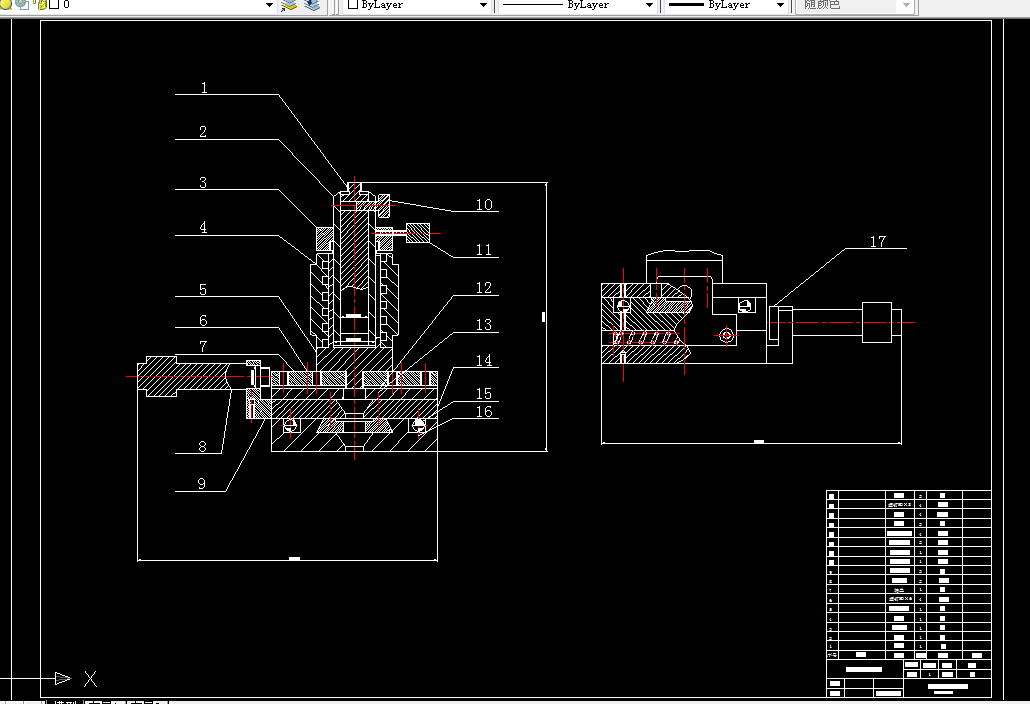Select the handle knob in right view
This screenshot has height=704, width=1030.
click(x=877, y=322)
